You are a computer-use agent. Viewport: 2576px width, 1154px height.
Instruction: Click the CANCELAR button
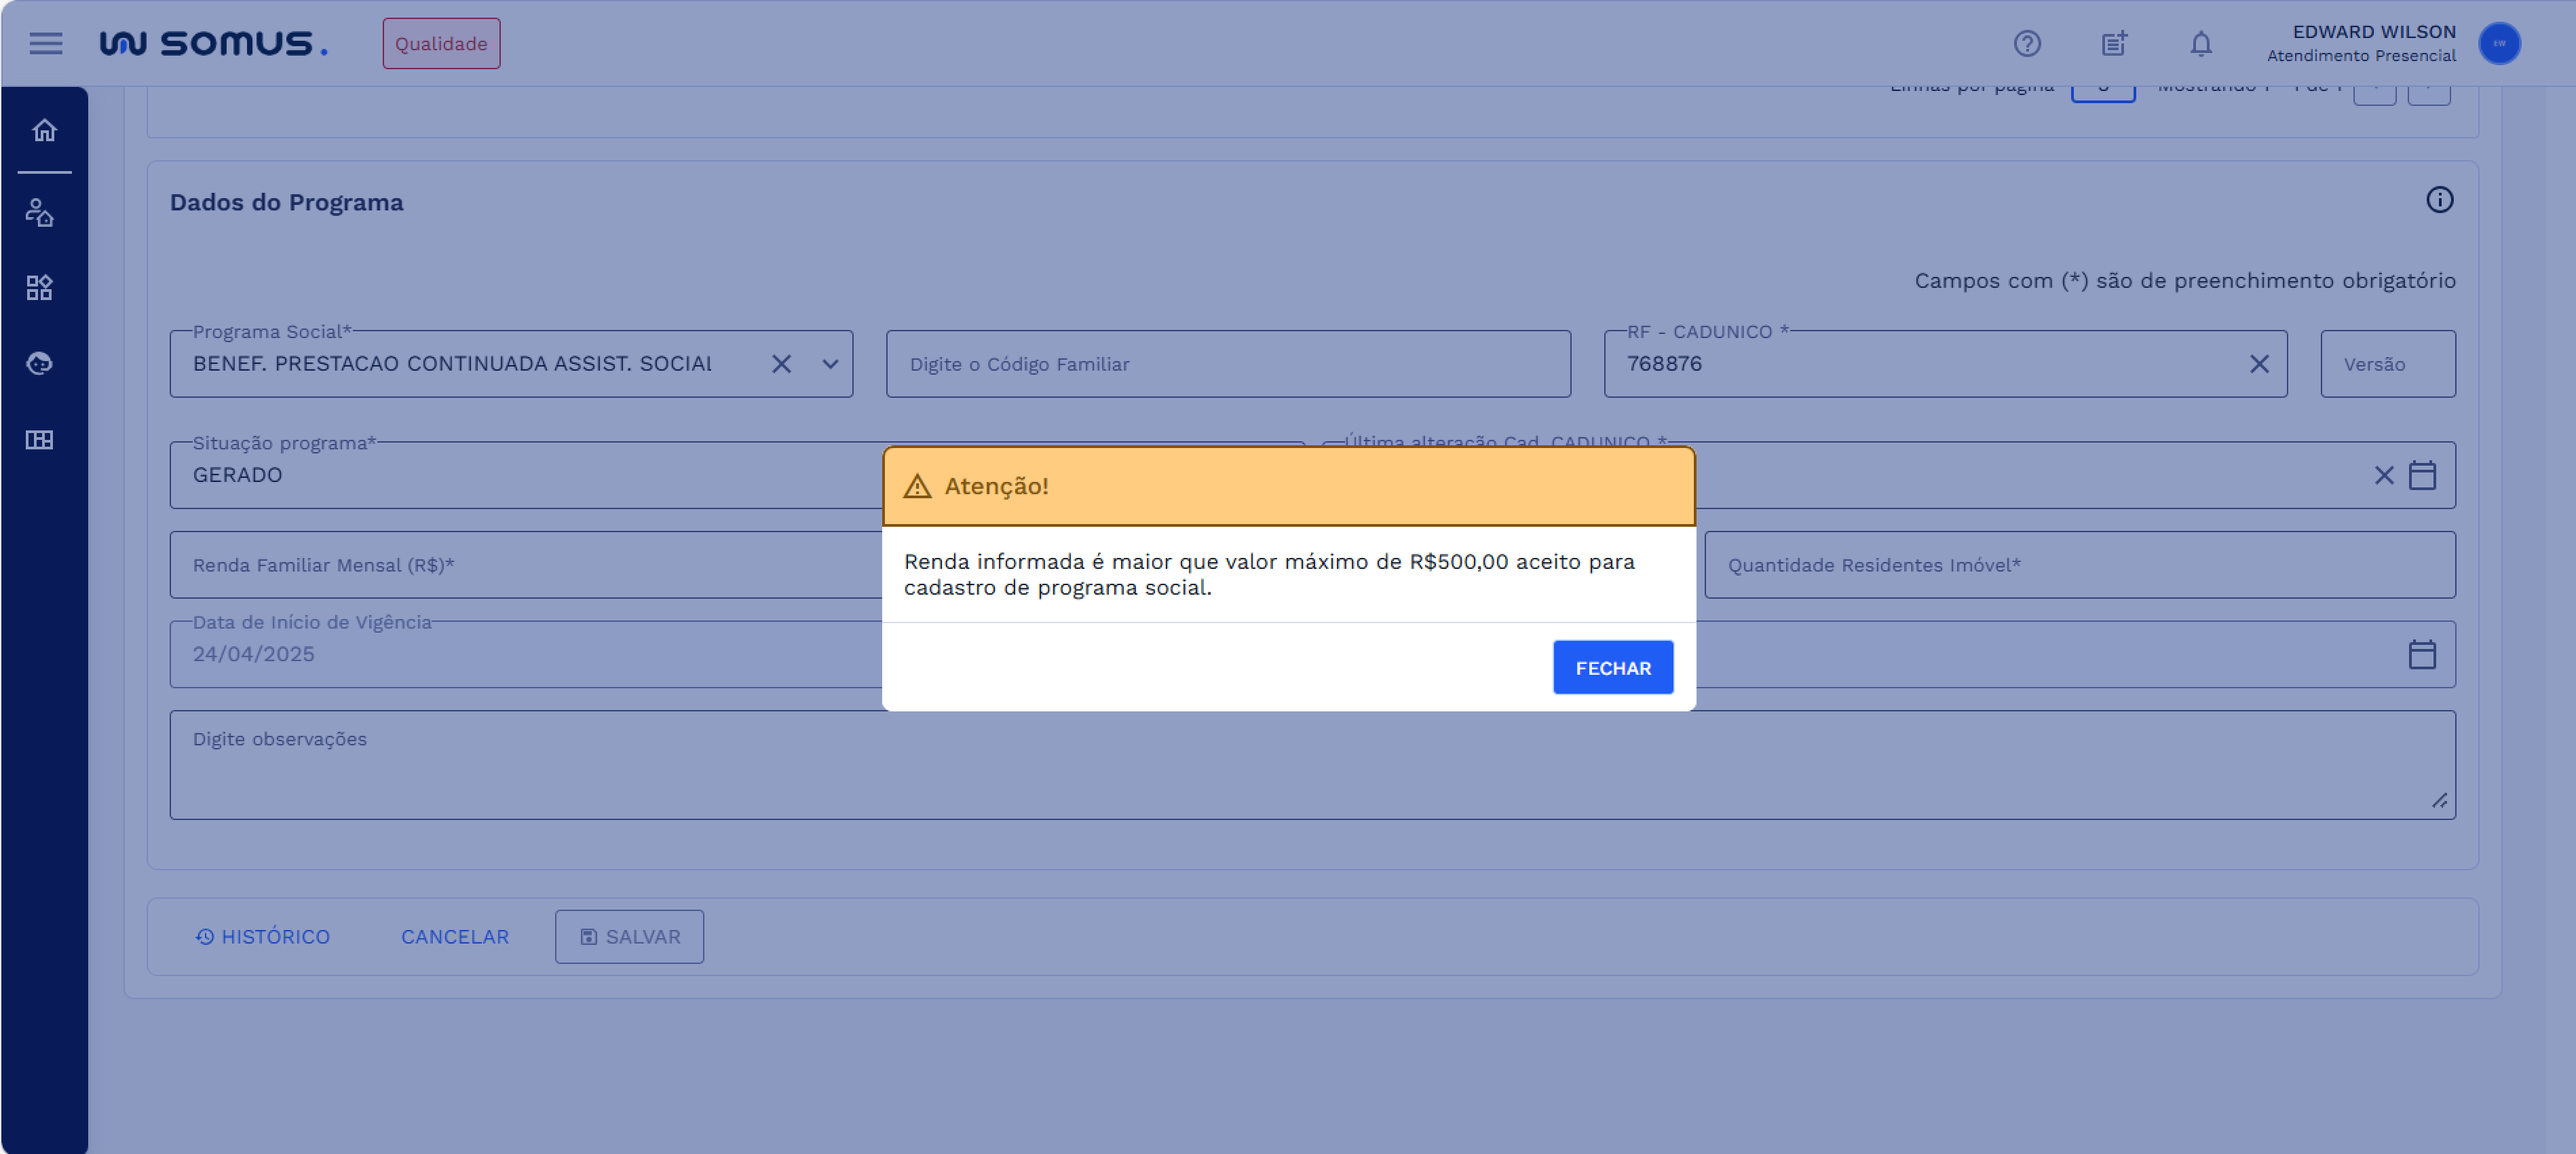455,936
